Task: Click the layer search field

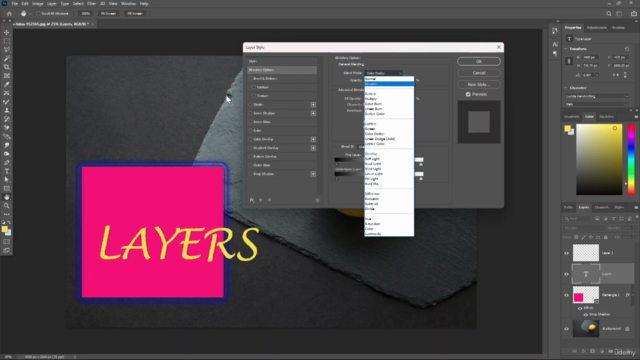Action: pos(578,219)
